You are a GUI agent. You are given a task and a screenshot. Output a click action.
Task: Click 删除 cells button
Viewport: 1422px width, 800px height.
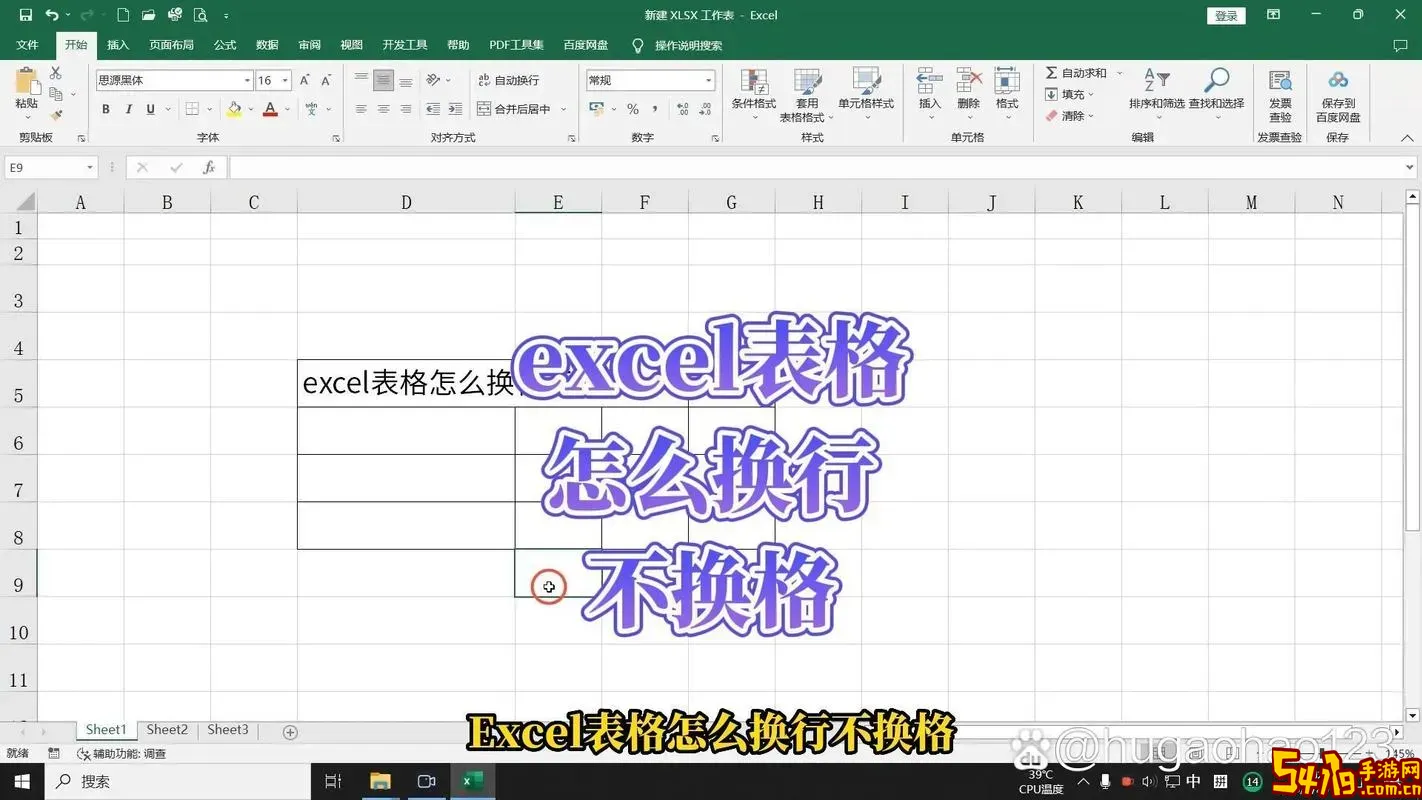coord(968,92)
